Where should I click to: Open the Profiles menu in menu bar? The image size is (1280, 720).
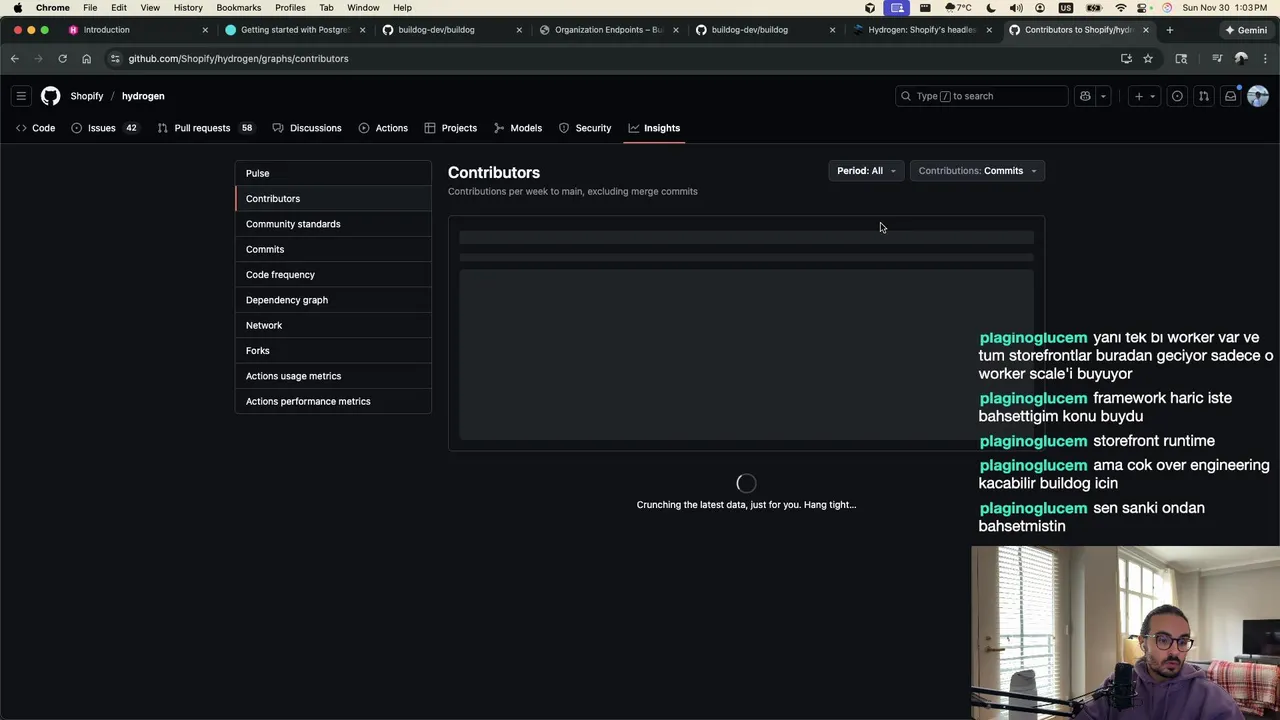click(x=290, y=7)
